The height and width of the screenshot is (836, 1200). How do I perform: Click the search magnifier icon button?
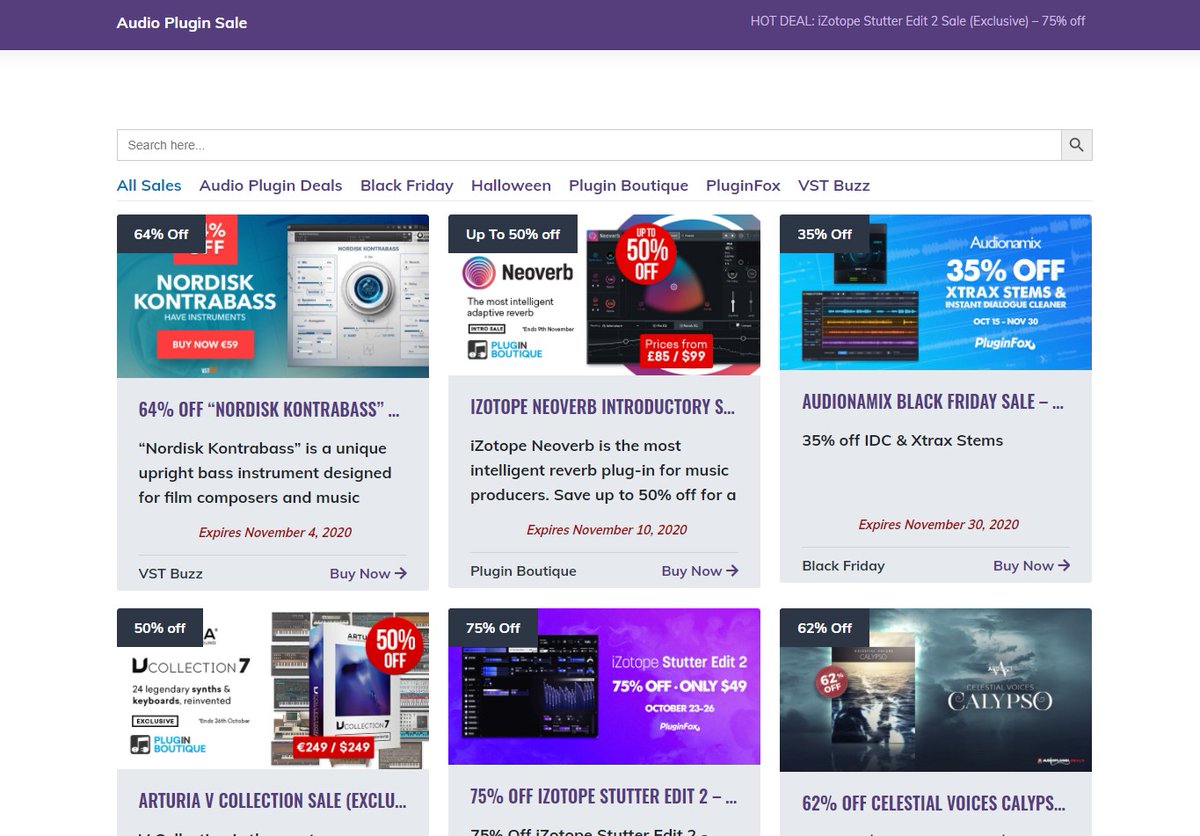(1076, 145)
